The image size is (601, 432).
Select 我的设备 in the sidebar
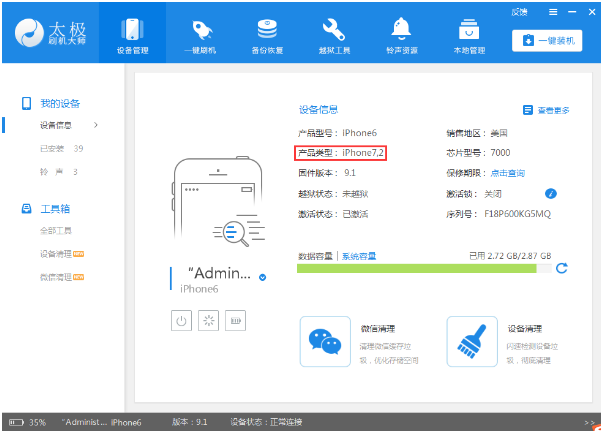point(60,103)
